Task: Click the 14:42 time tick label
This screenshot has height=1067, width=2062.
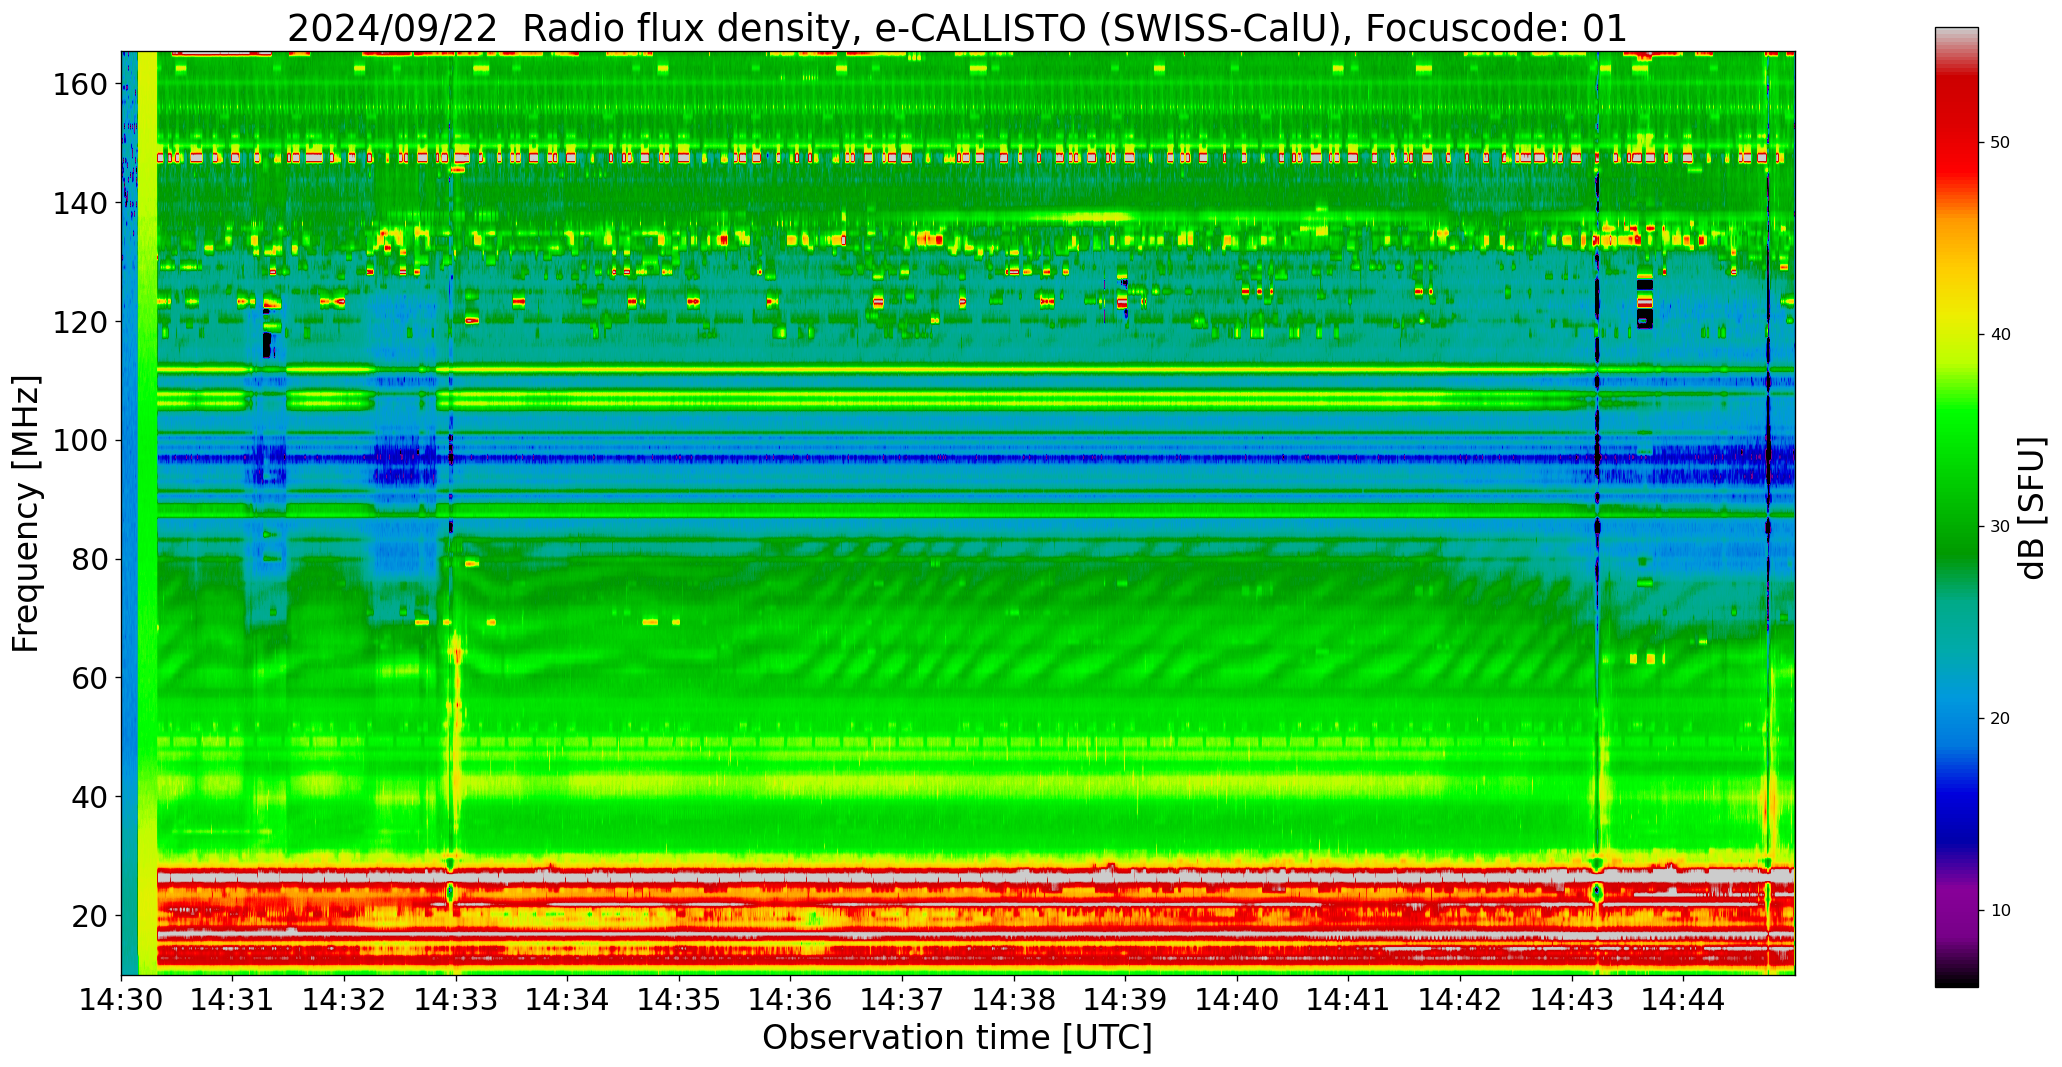Action: (1460, 998)
